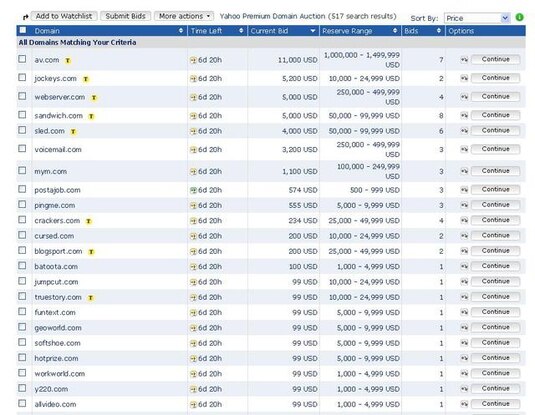Image resolution: width=535 pixels, height=415 pixels.
Task: Check the box for jockeys.com
Action: 22,77
